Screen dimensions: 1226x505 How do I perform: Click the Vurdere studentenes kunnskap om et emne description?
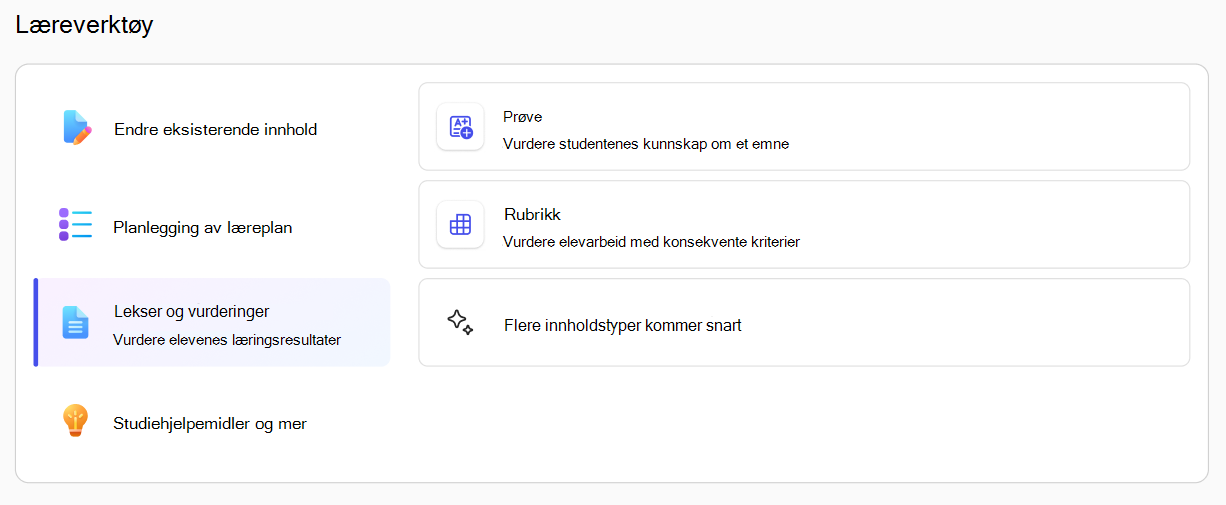[646, 144]
